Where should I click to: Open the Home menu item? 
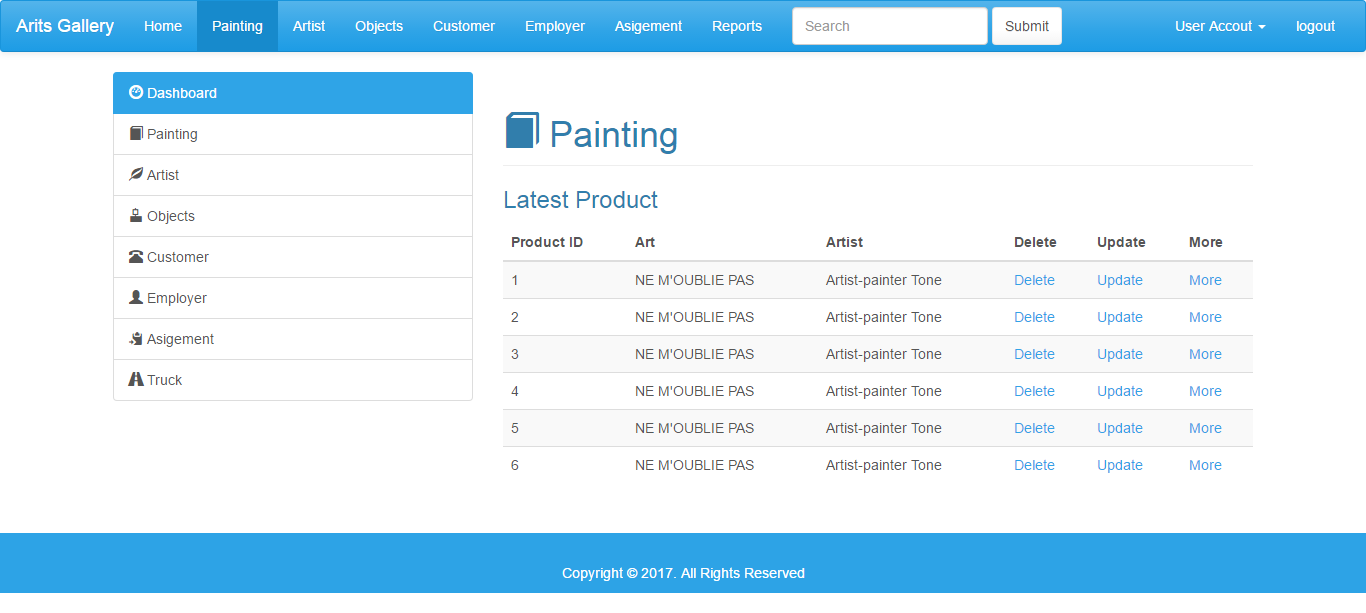tap(163, 25)
